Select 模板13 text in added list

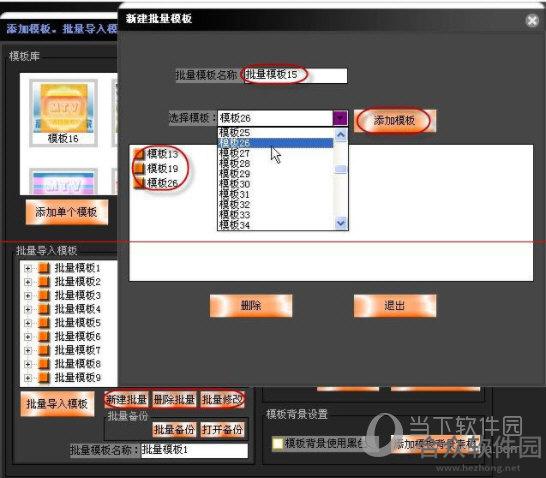162,154
